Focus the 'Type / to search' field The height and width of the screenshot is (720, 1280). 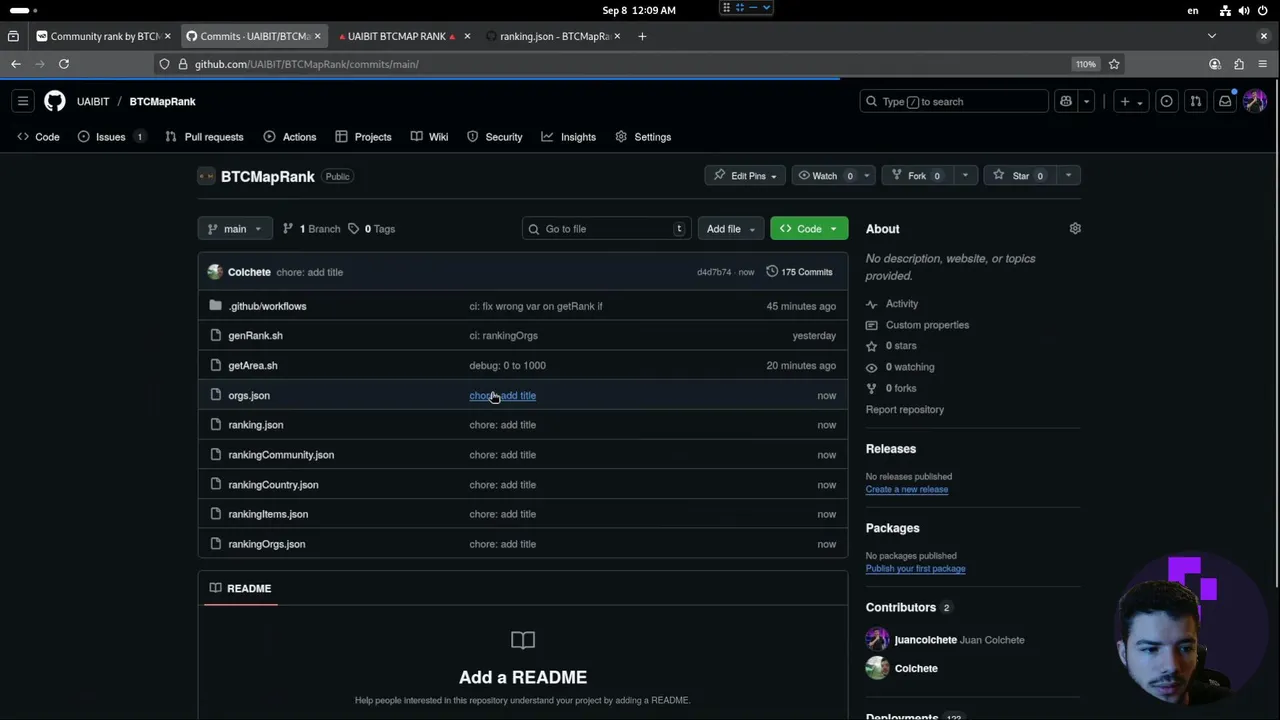click(x=954, y=101)
